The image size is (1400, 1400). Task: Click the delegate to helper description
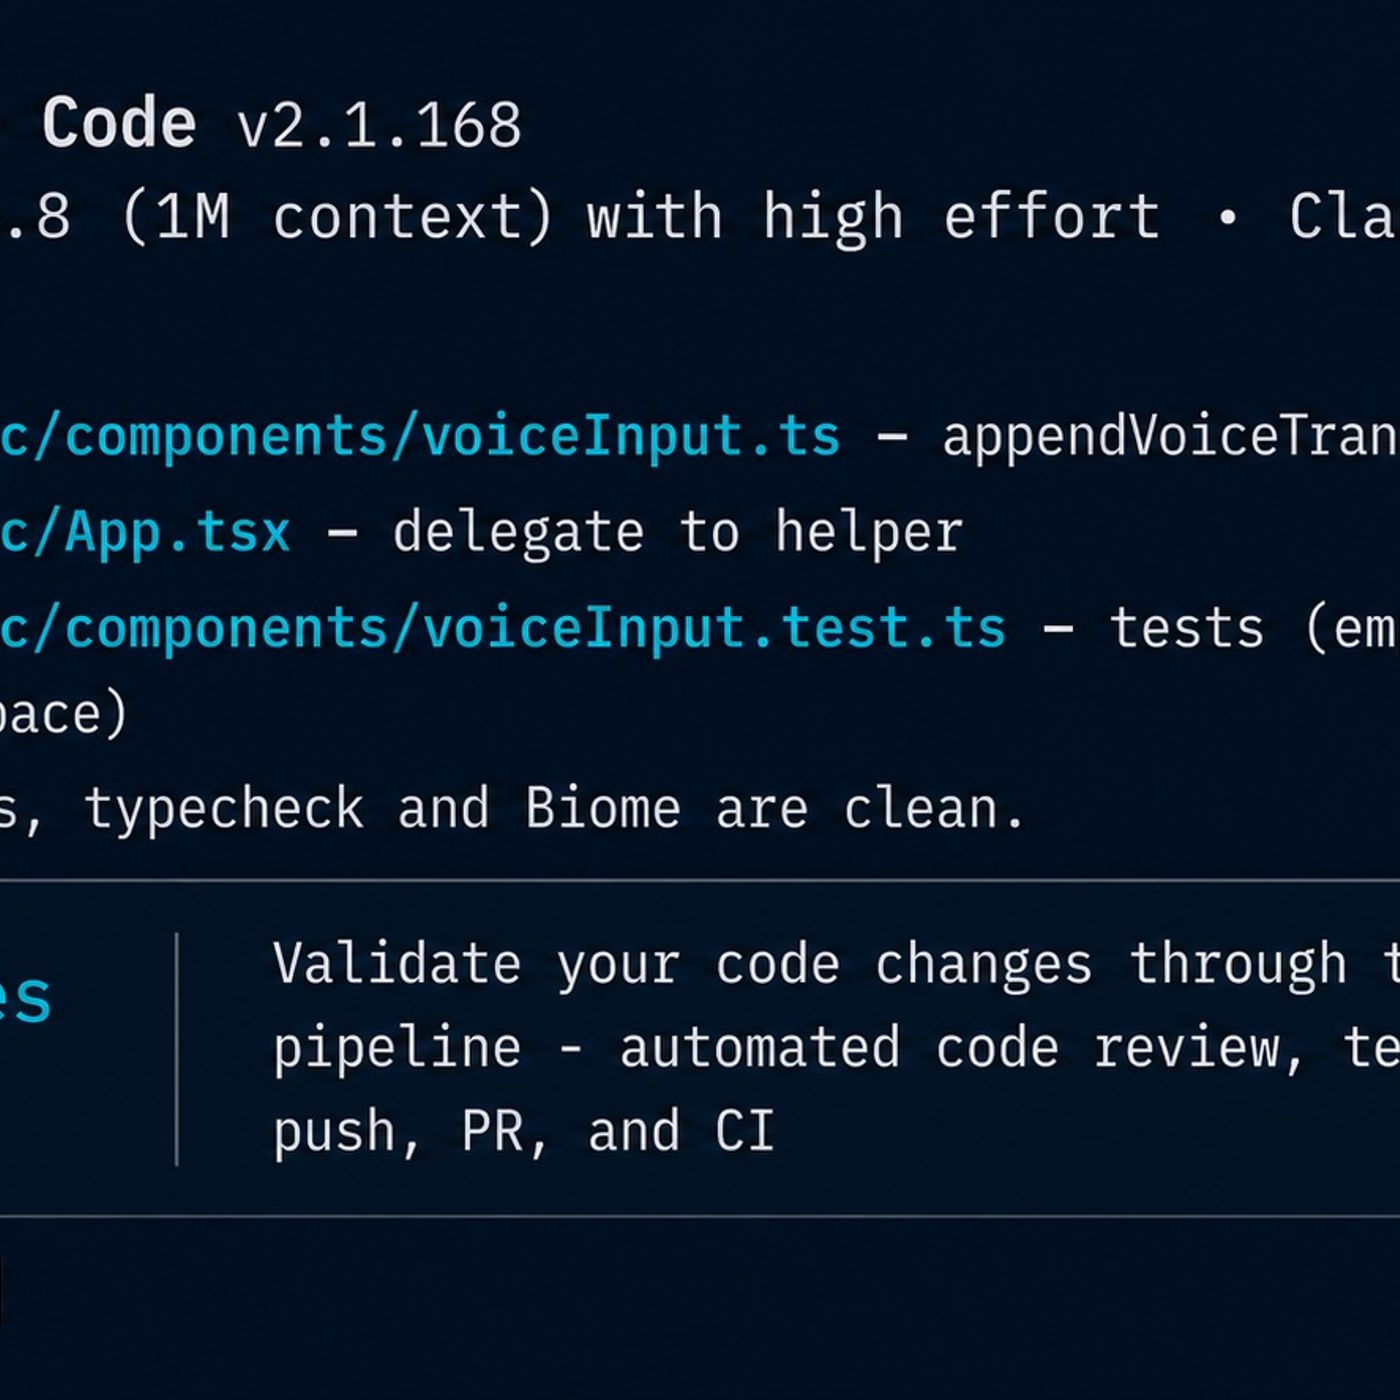coord(678,532)
